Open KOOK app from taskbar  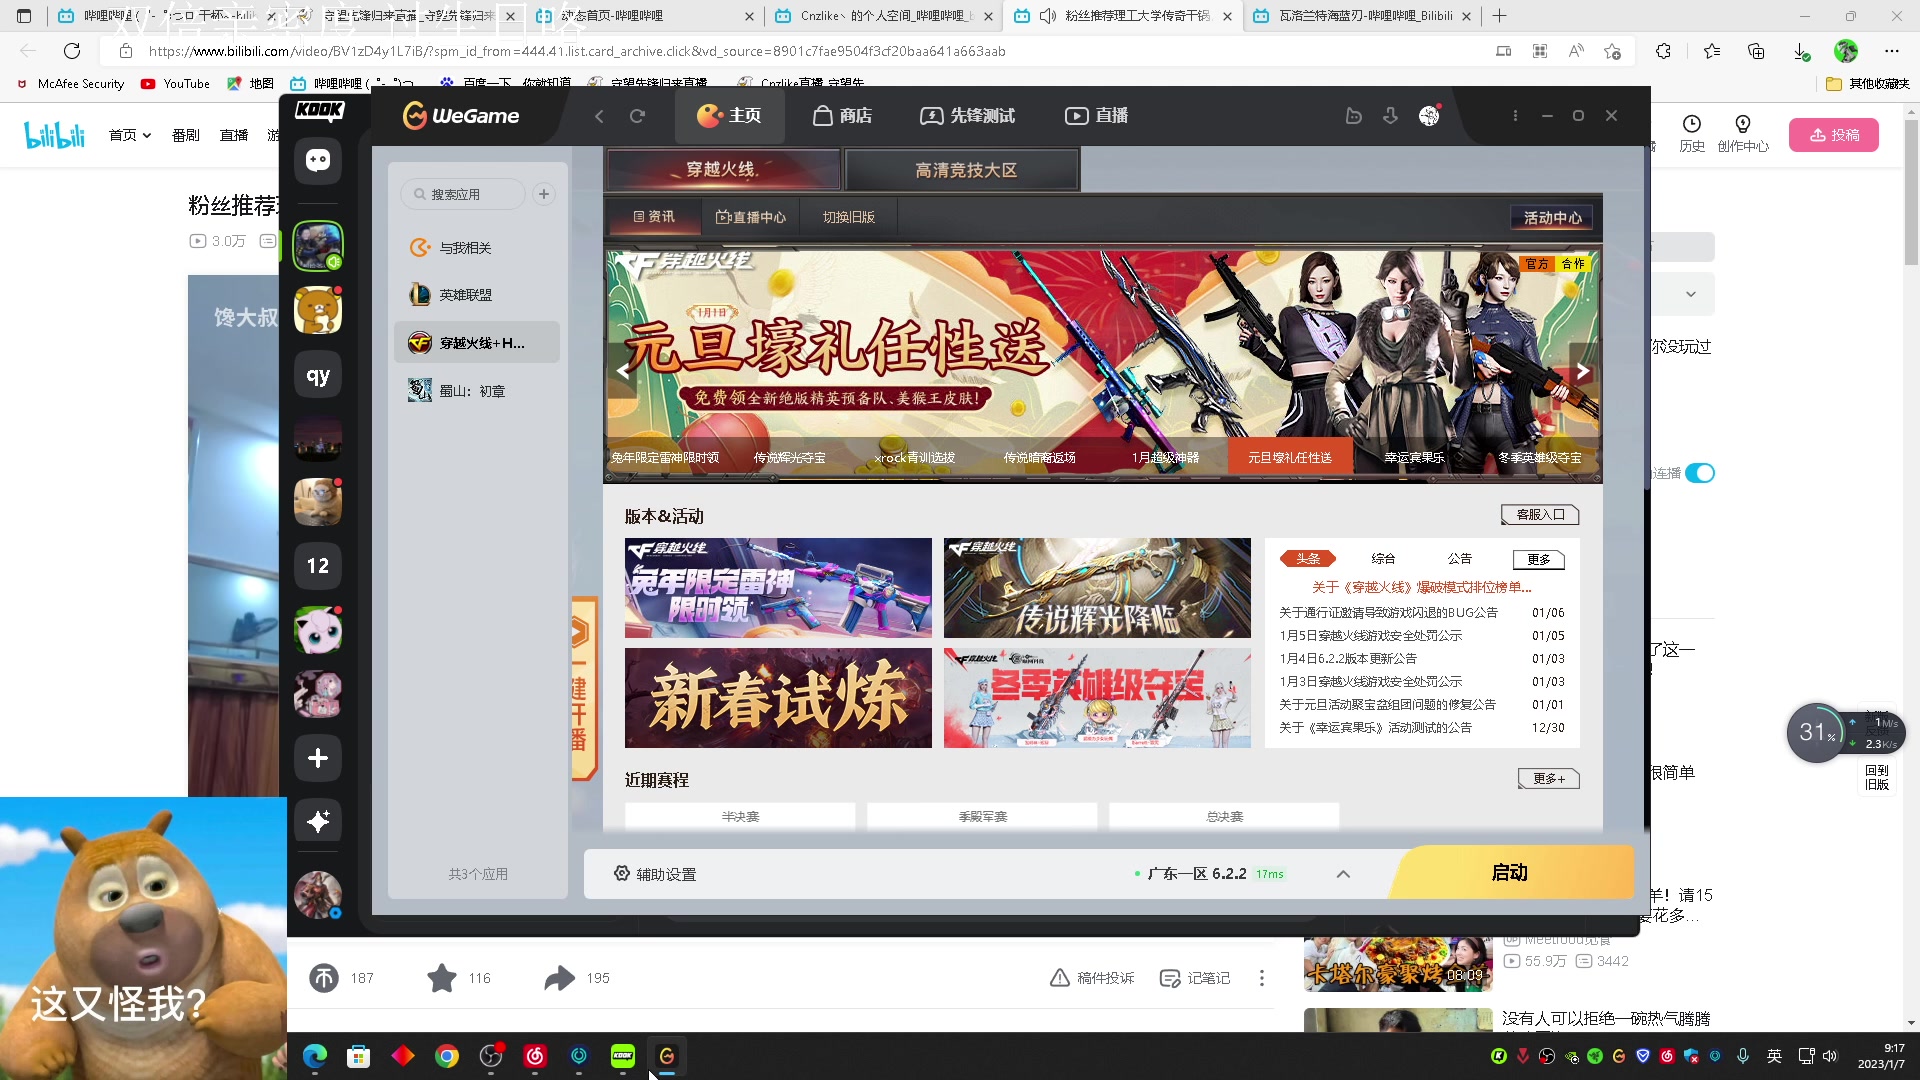click(623, 1056)
